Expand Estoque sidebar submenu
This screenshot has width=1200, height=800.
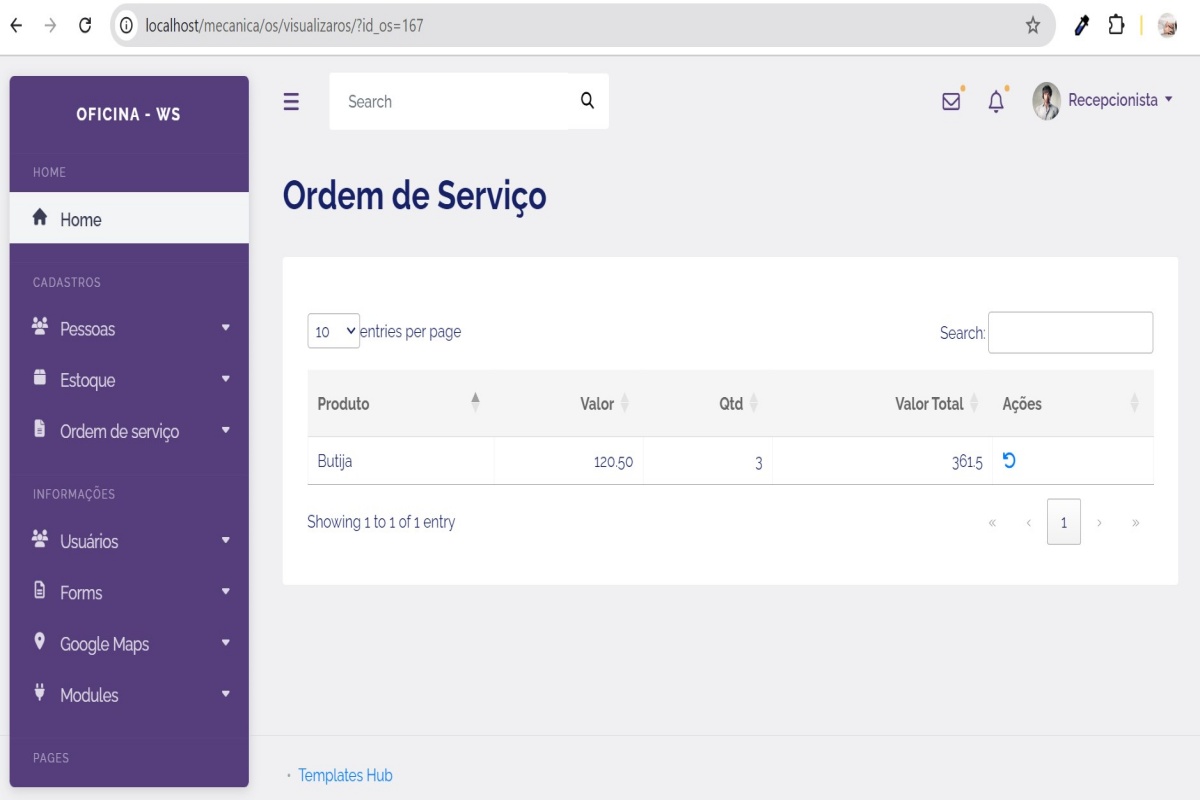point(129,380)
